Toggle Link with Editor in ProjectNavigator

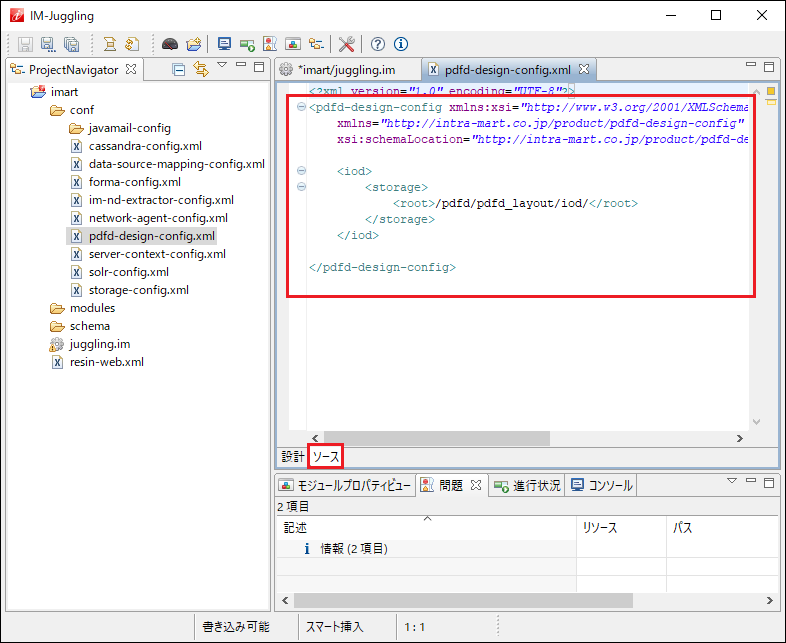point(200,70)
